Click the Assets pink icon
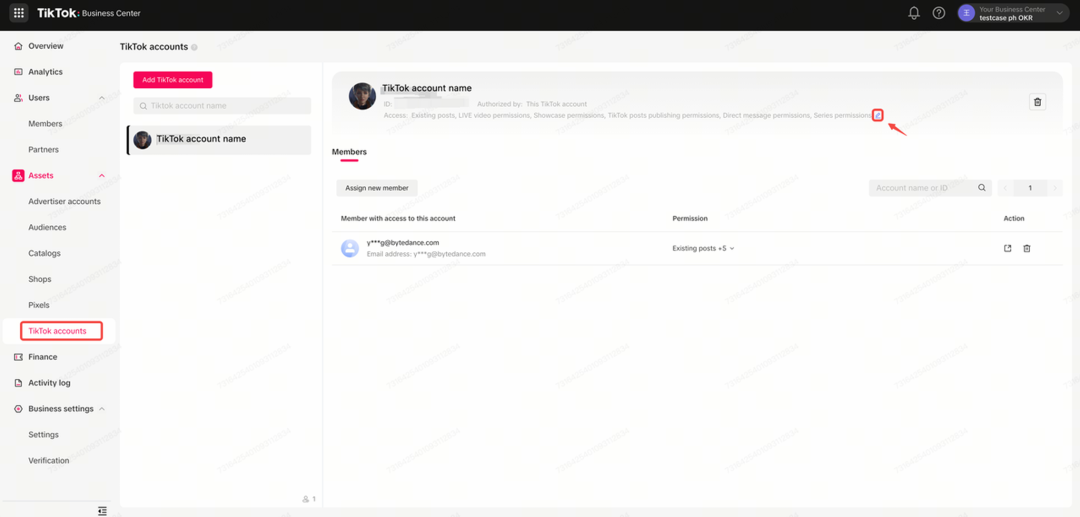This screenshot has height=517, width=1080. pyautogui.click(x=19, y=176)
